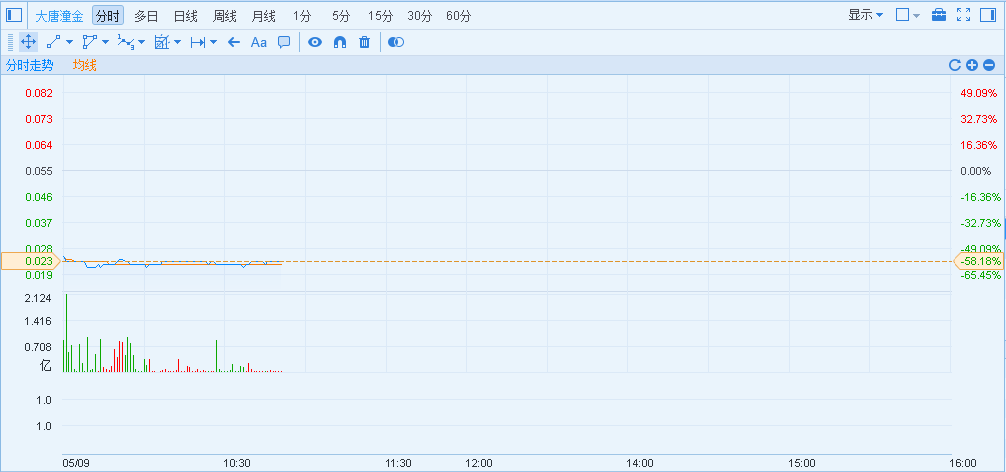Refresh the chart with reset icon
This screenshot has width=1006, height=472.
pos(955,65)
